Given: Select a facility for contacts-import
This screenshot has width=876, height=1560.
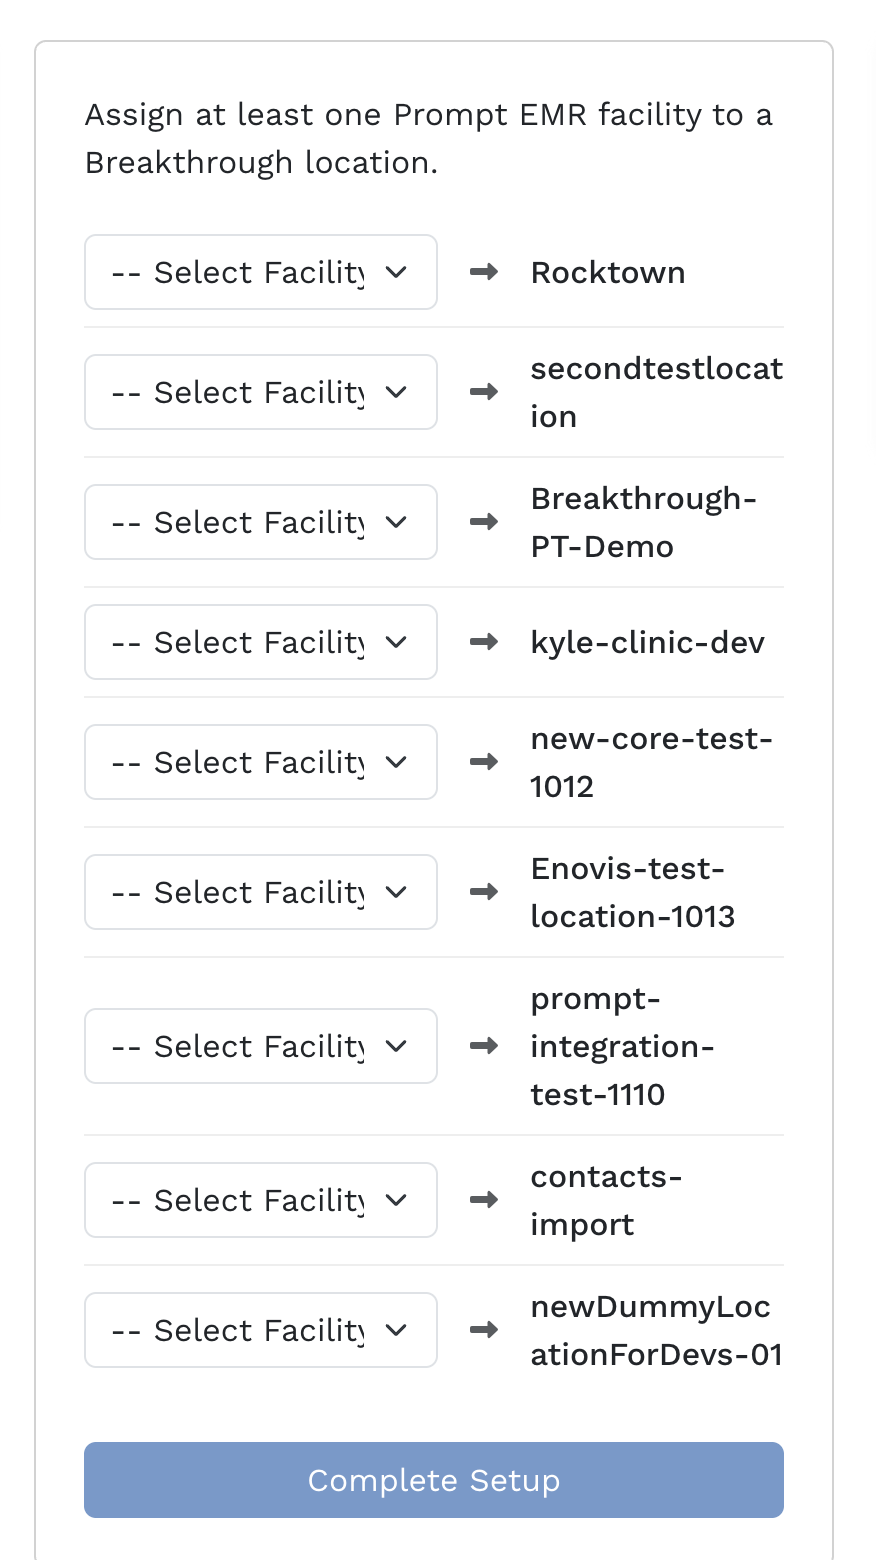Looking at the screenshot, I should point(260,1200).
